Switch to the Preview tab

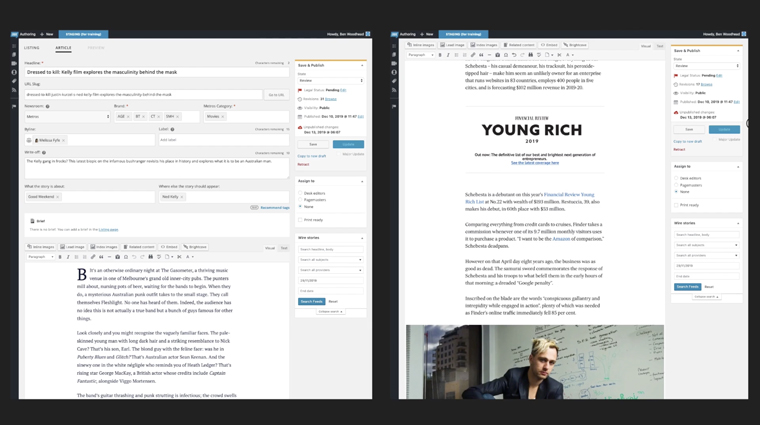pos(96,48)
